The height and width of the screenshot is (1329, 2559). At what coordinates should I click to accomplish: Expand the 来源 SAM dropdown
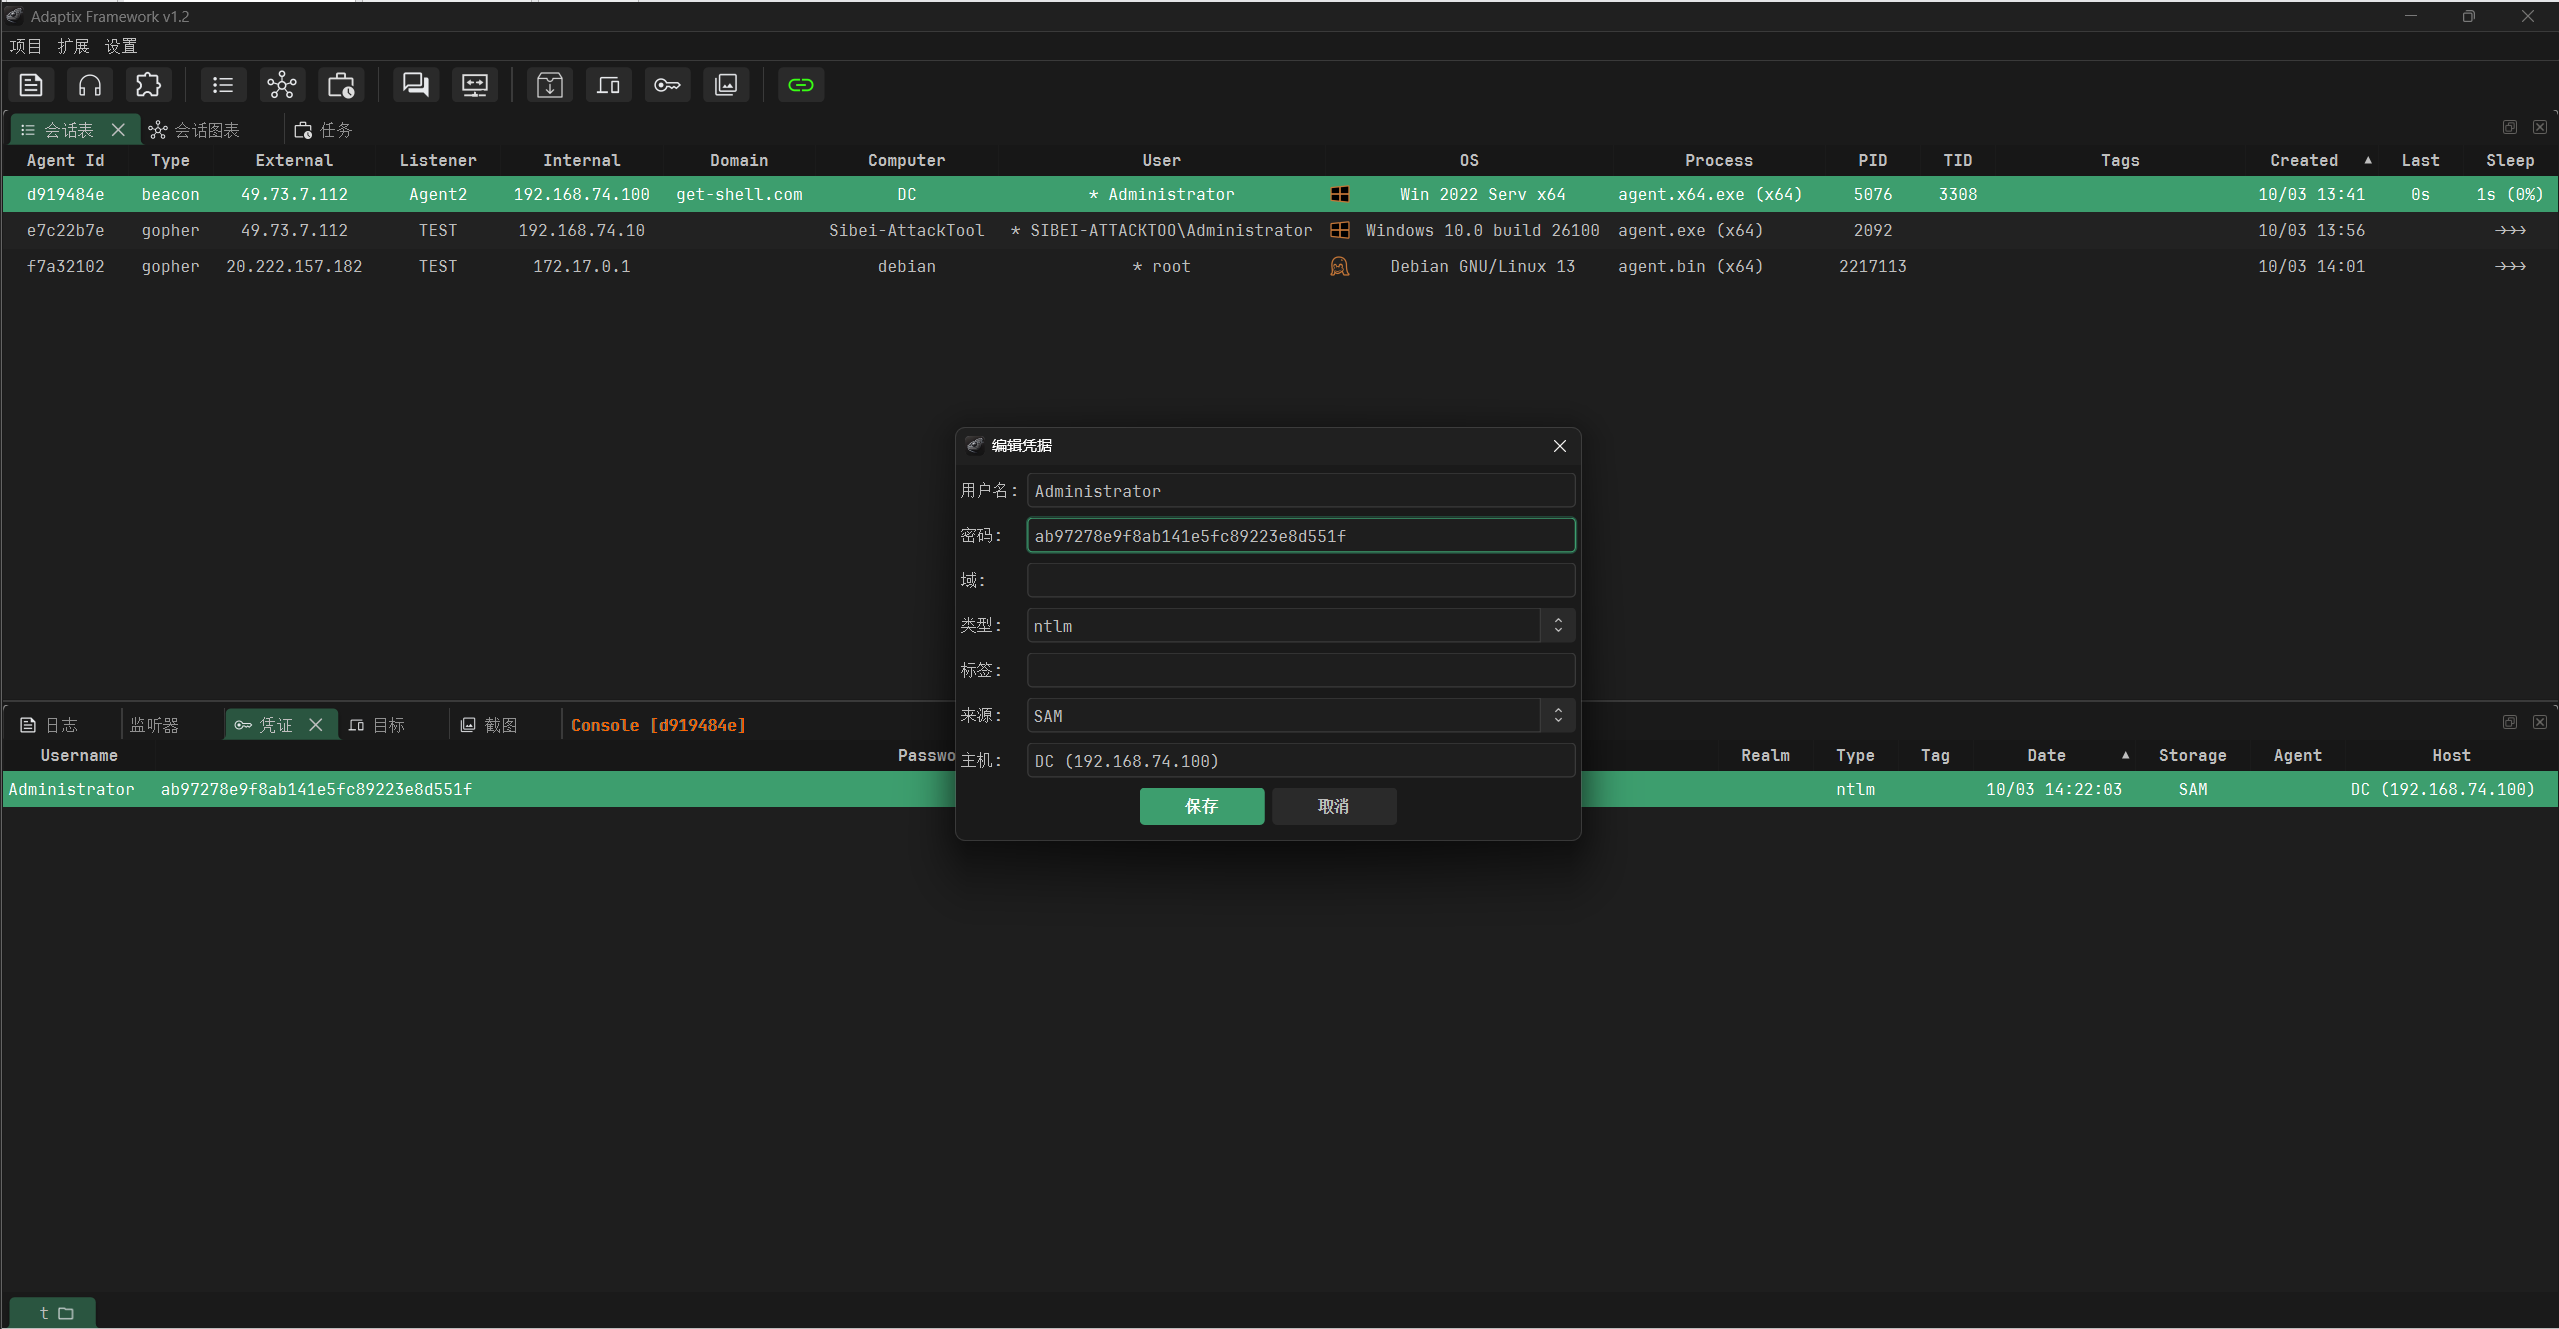point(1299,716)
